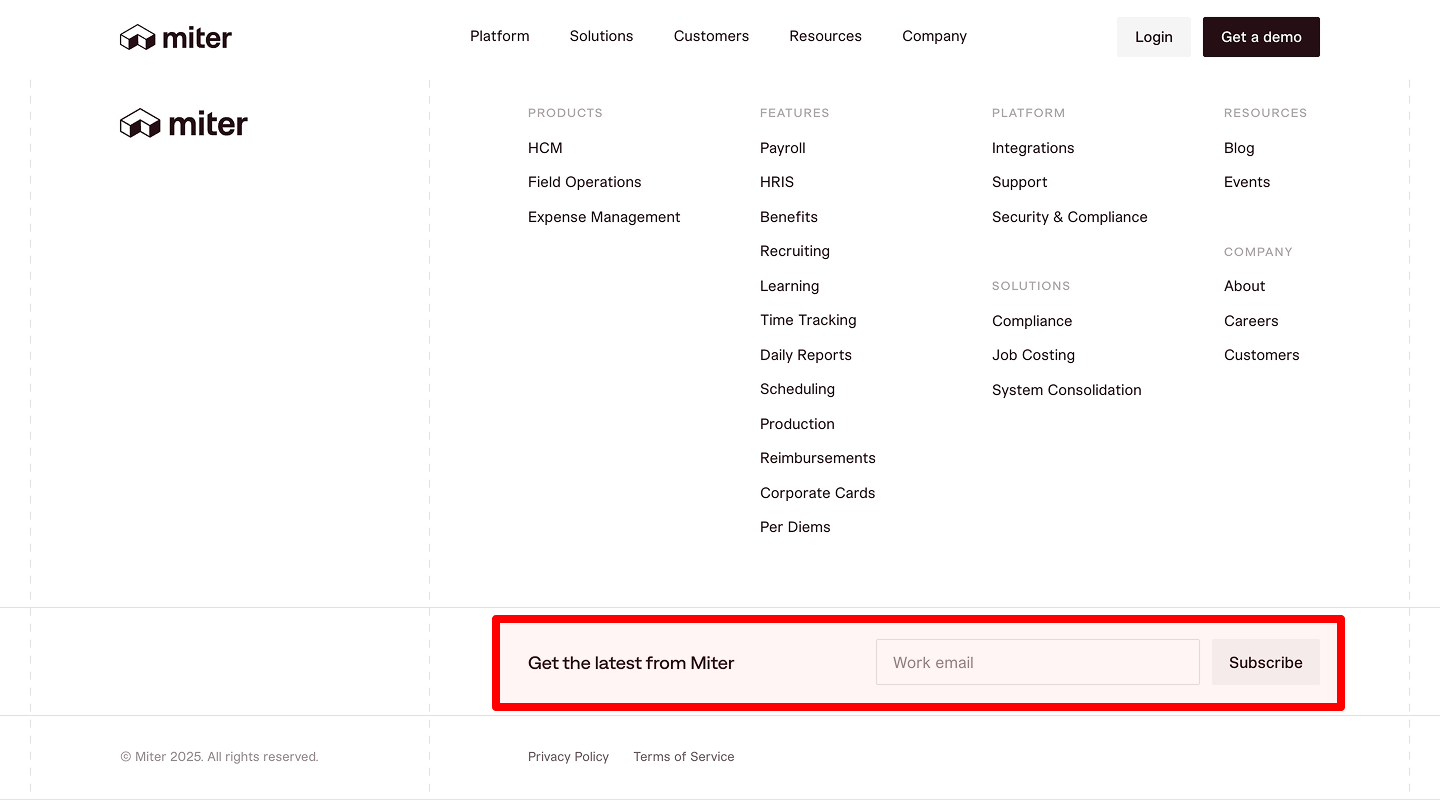The width and height of the screenshot is (1440, 800).
Task: Open the Platform navigation menu
Action: [x=499, y=36]
